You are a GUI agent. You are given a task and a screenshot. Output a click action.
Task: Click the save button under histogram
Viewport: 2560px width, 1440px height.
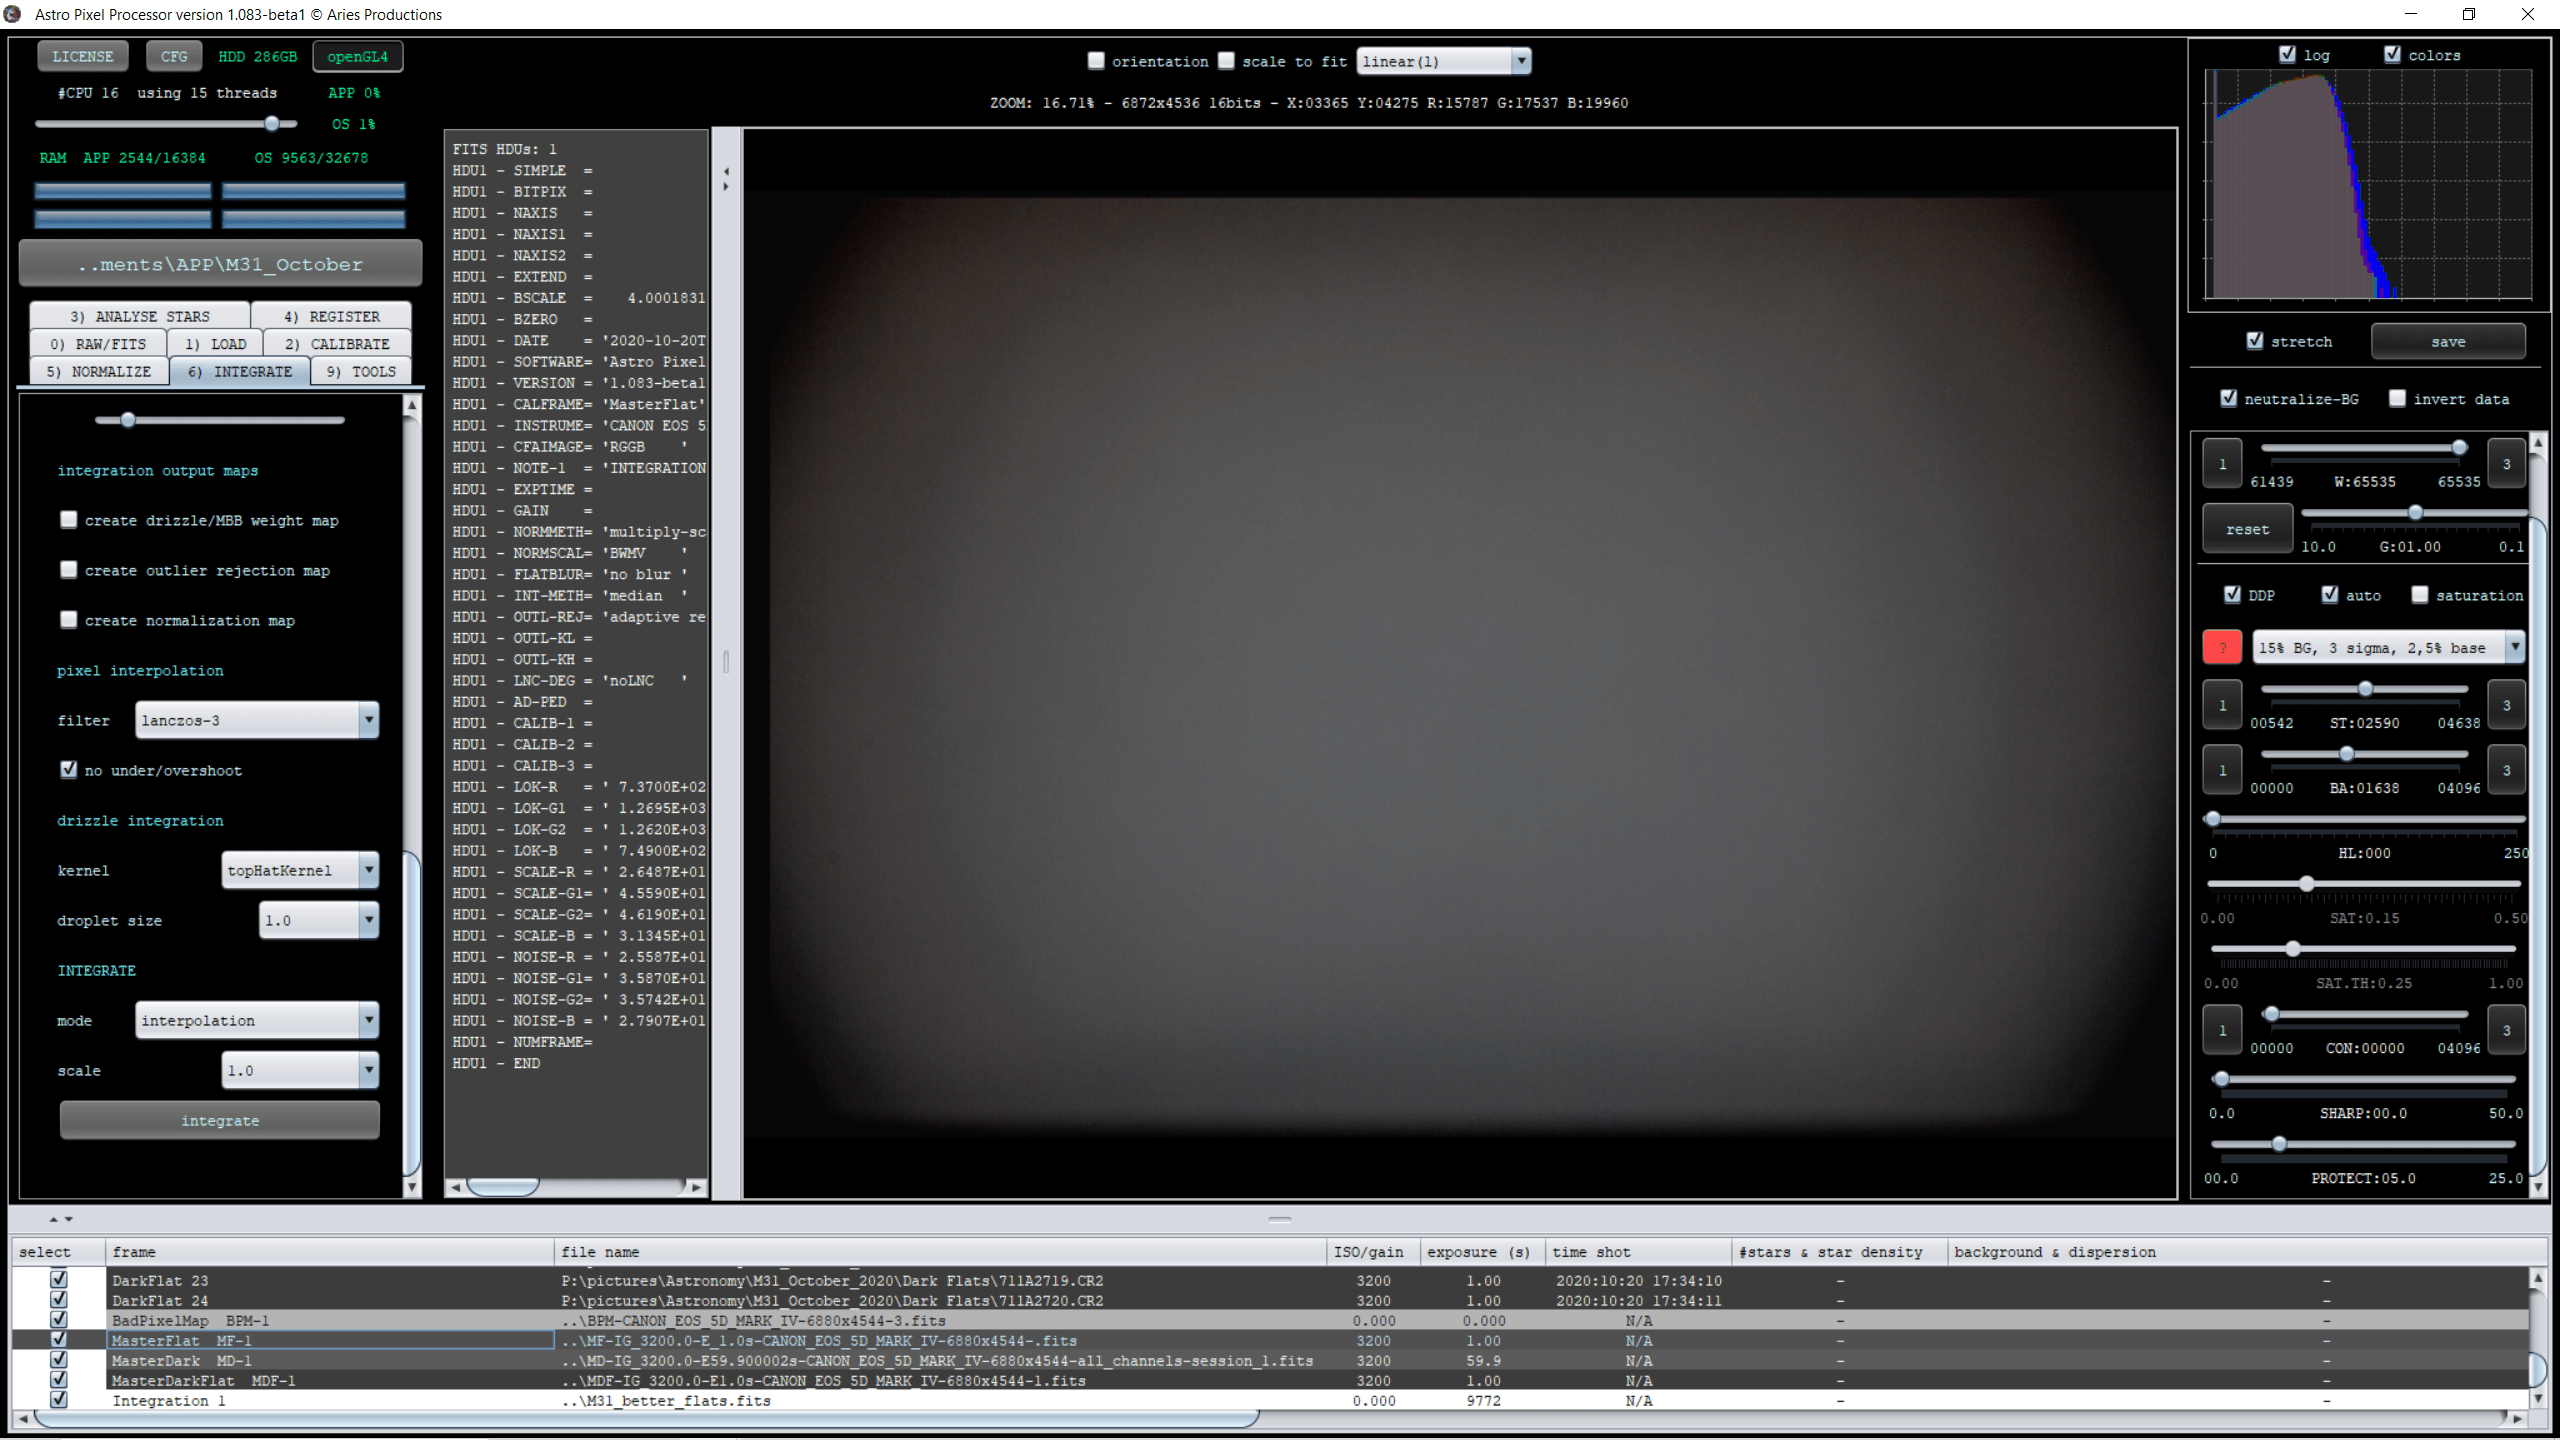coord(2447,342)
